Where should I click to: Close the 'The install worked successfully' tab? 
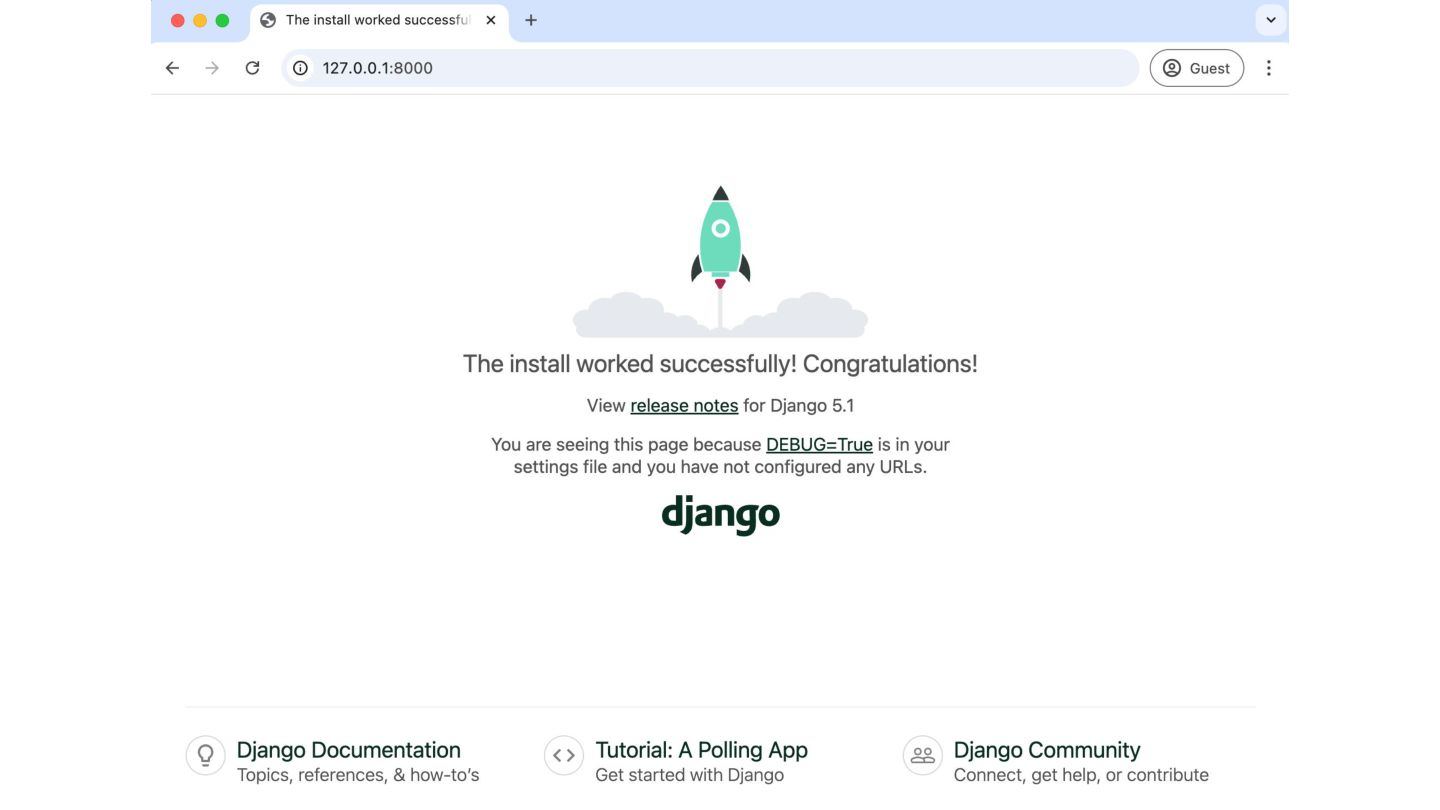[491, 20]
